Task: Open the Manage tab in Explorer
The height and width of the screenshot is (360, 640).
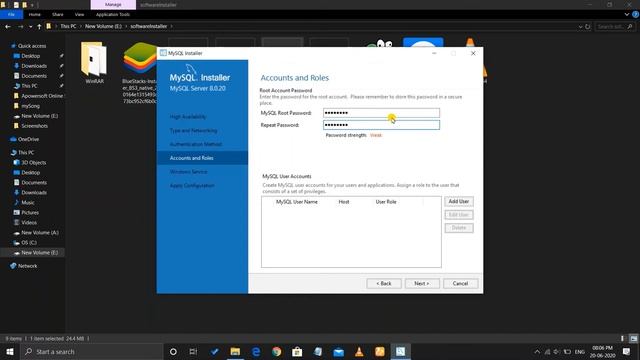Action: coord(113,4)
